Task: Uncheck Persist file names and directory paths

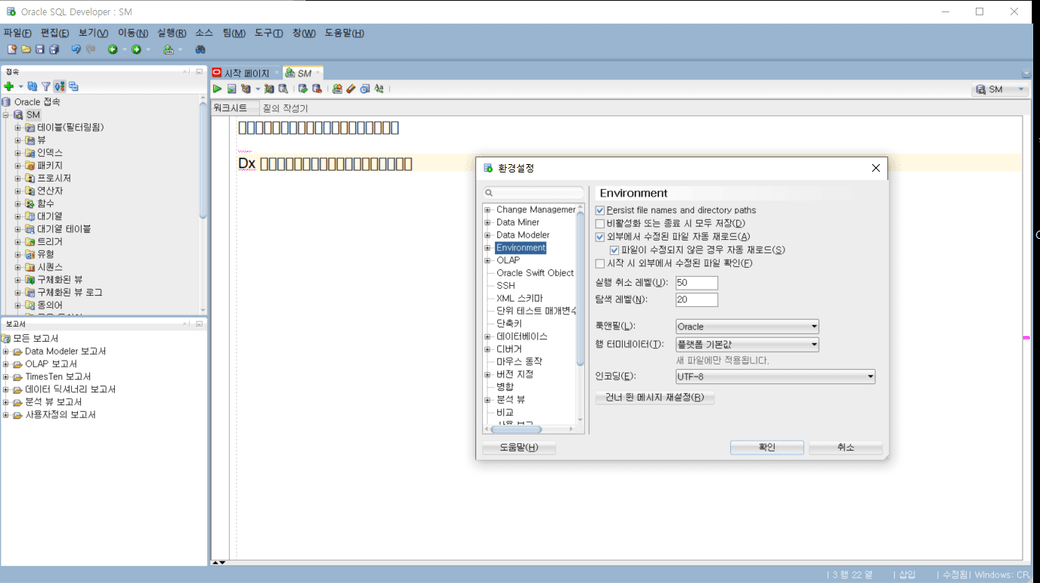Action: click(x=600, y=211)
